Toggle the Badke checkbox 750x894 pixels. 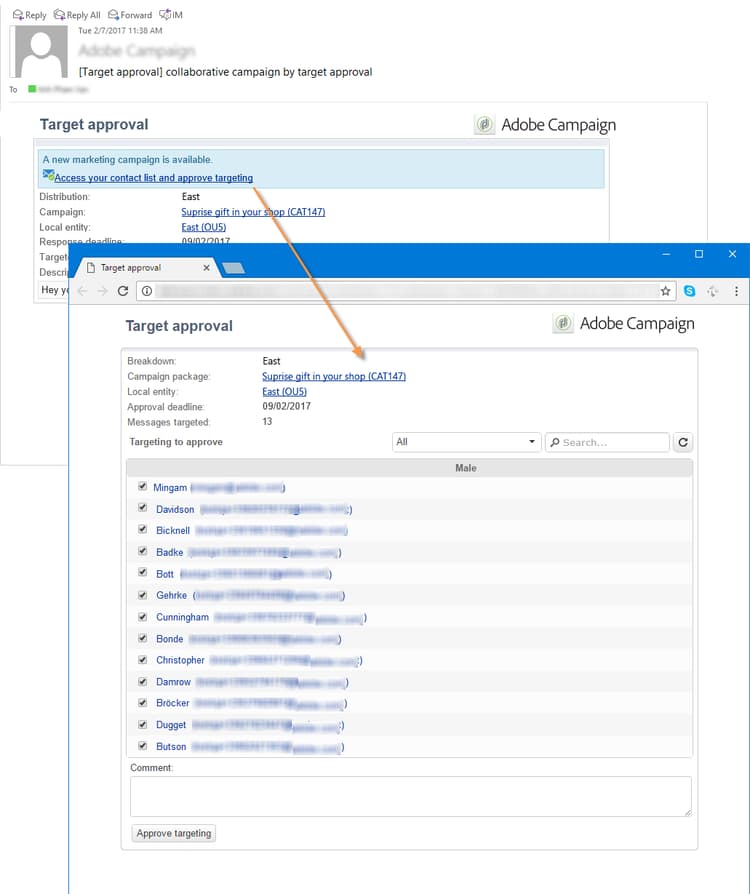coord(143,551)
